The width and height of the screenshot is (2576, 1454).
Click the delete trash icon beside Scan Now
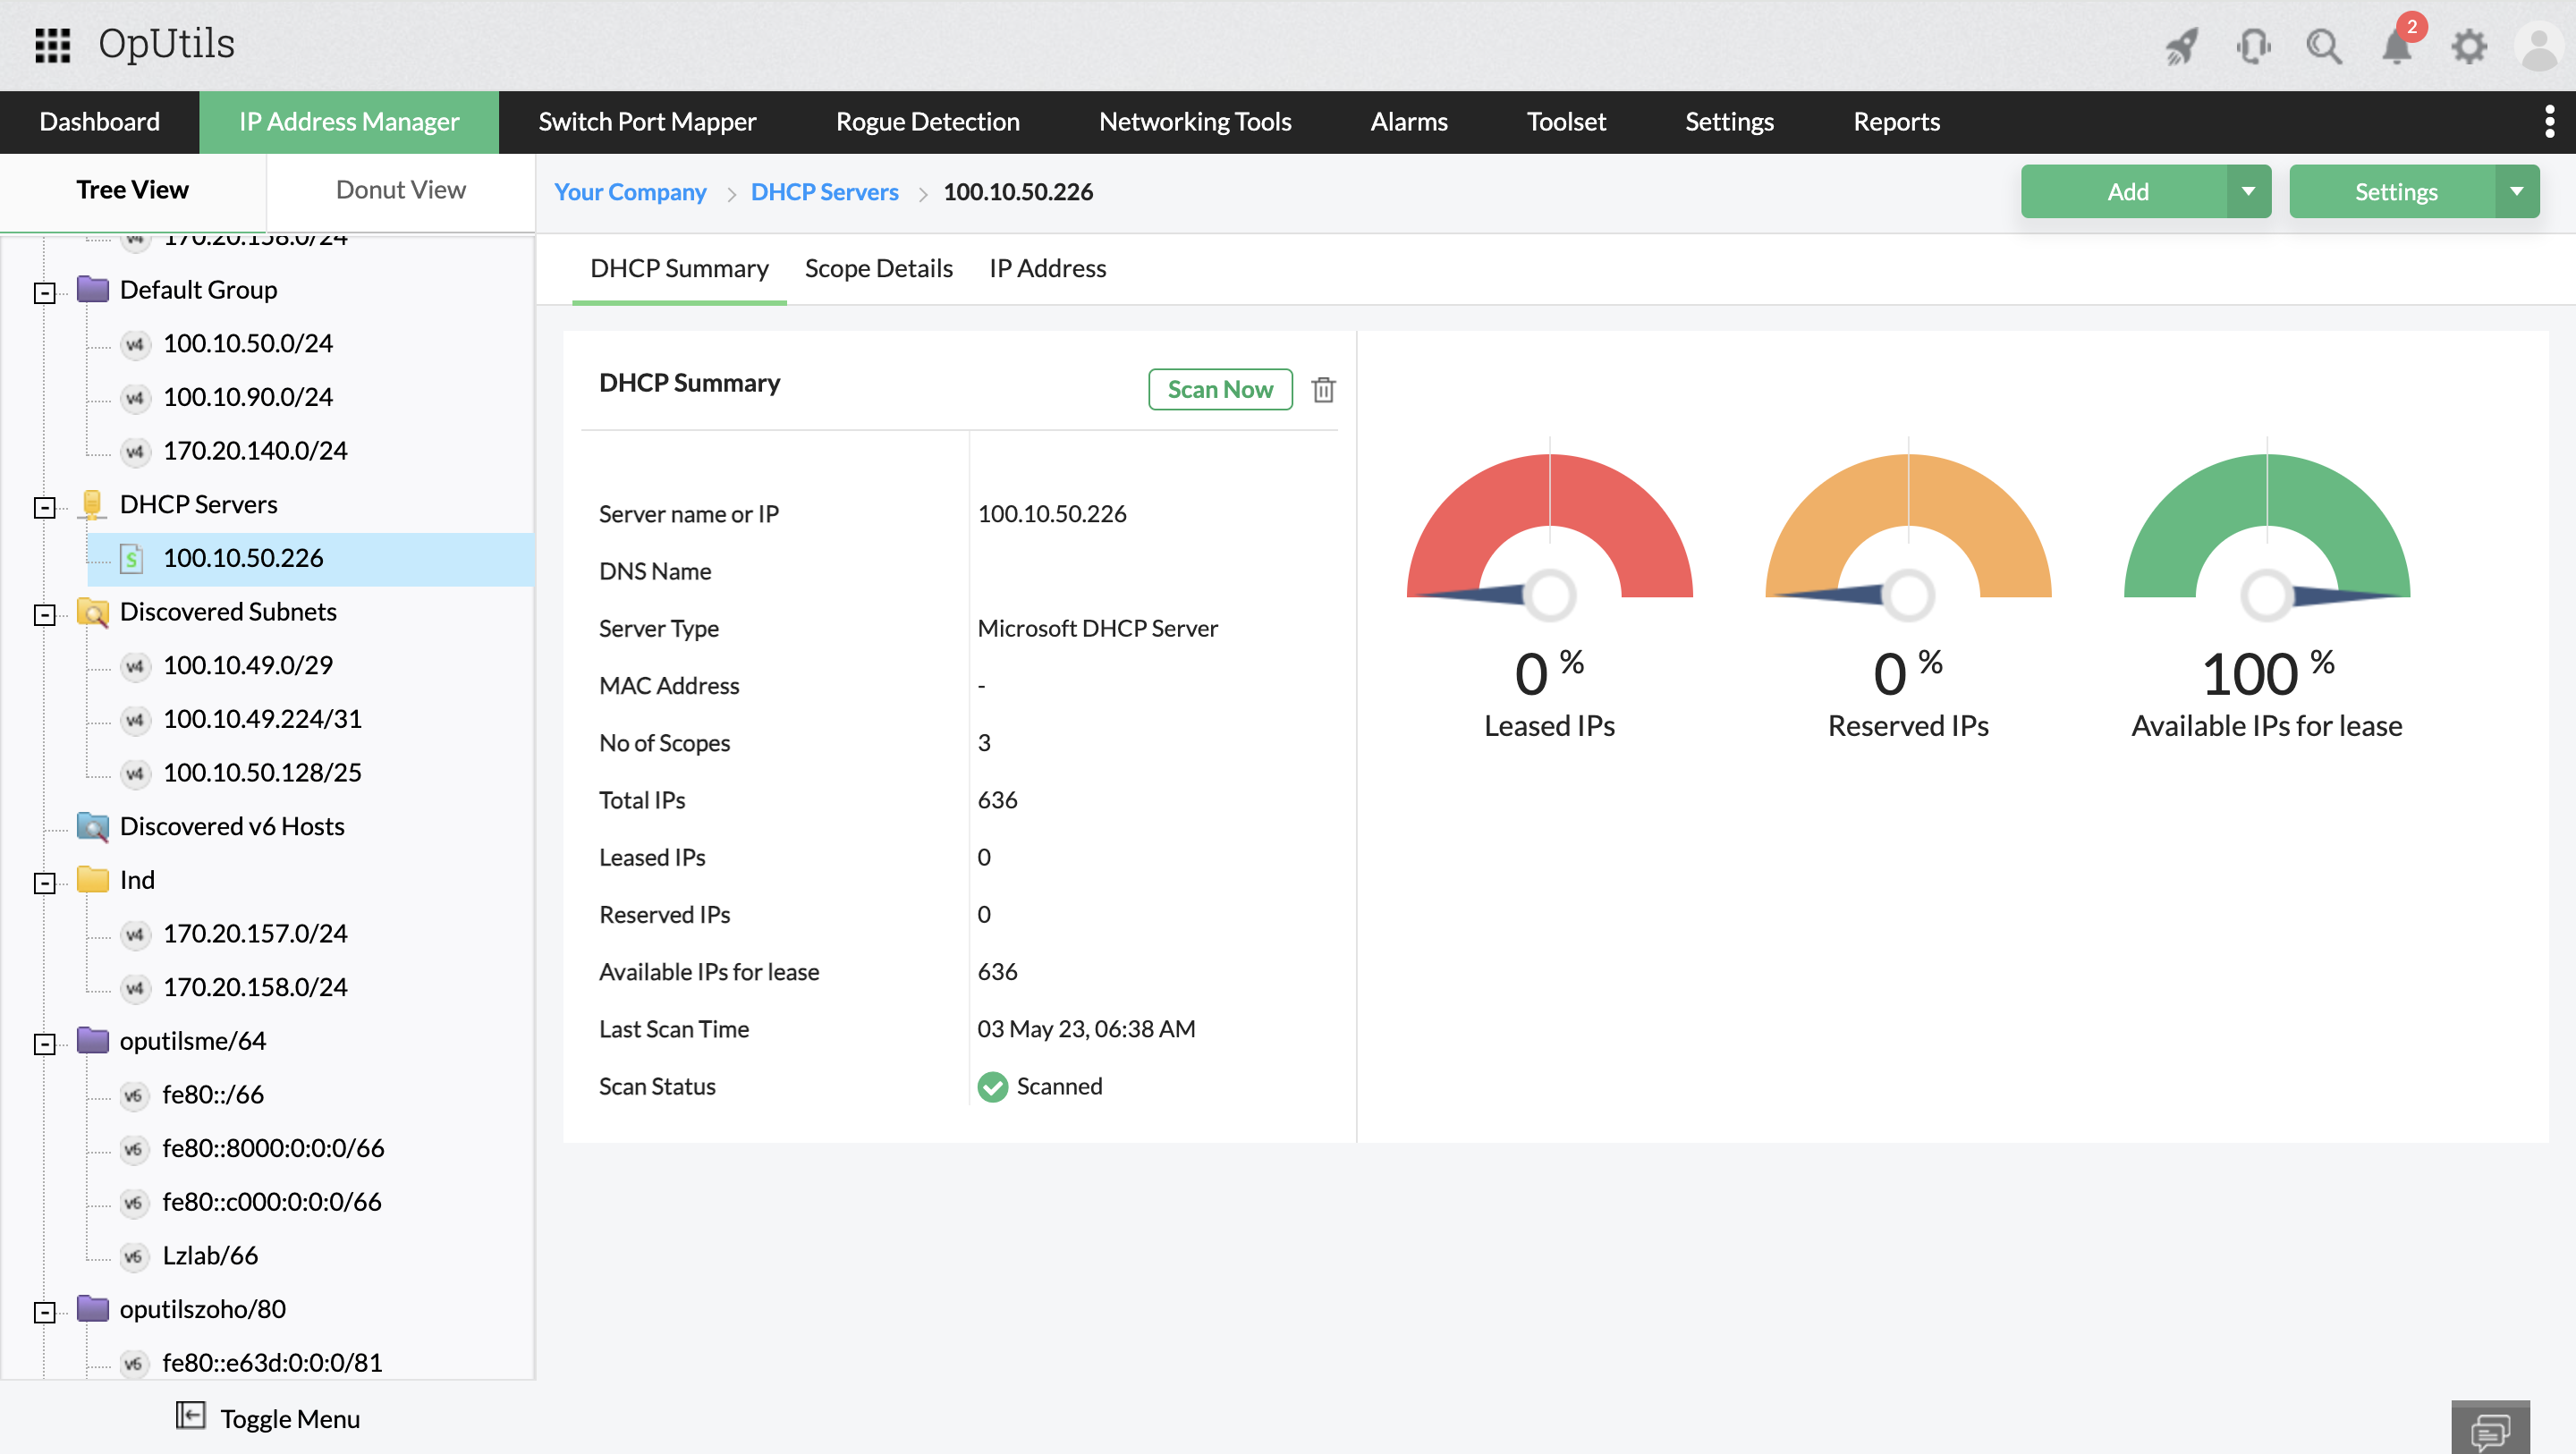1323,389
